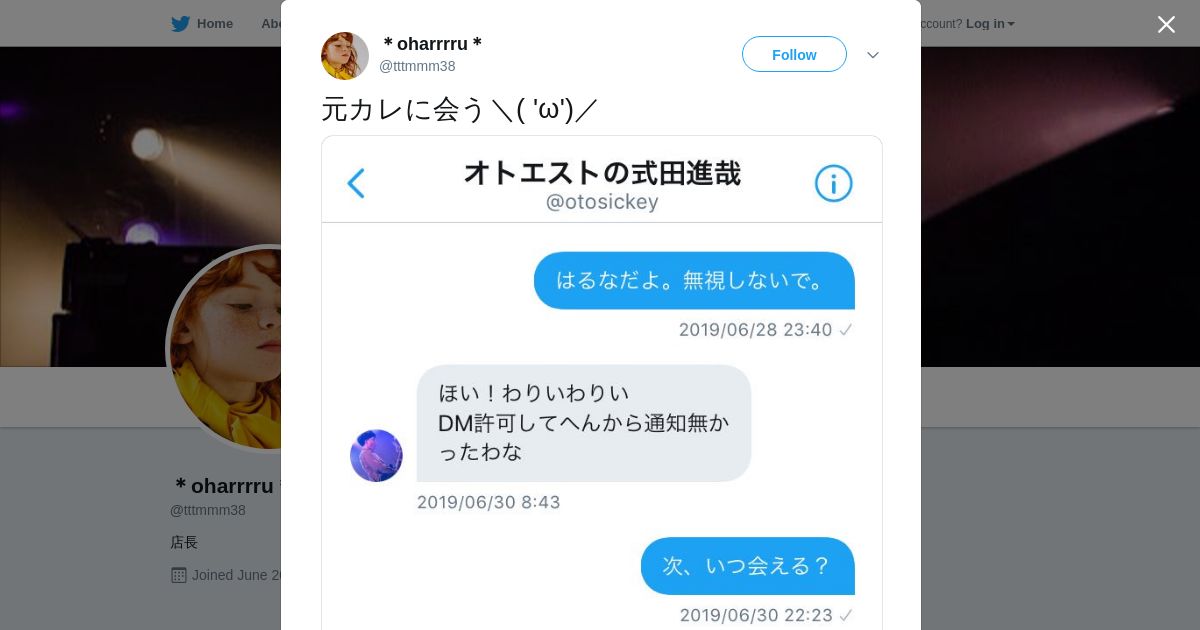Image resolution: width=1200 pixels, height=630 pixels.
Task: Open oharrrru's avatar in tweet header
Action: pyautogui.click(x=345, y=56)
